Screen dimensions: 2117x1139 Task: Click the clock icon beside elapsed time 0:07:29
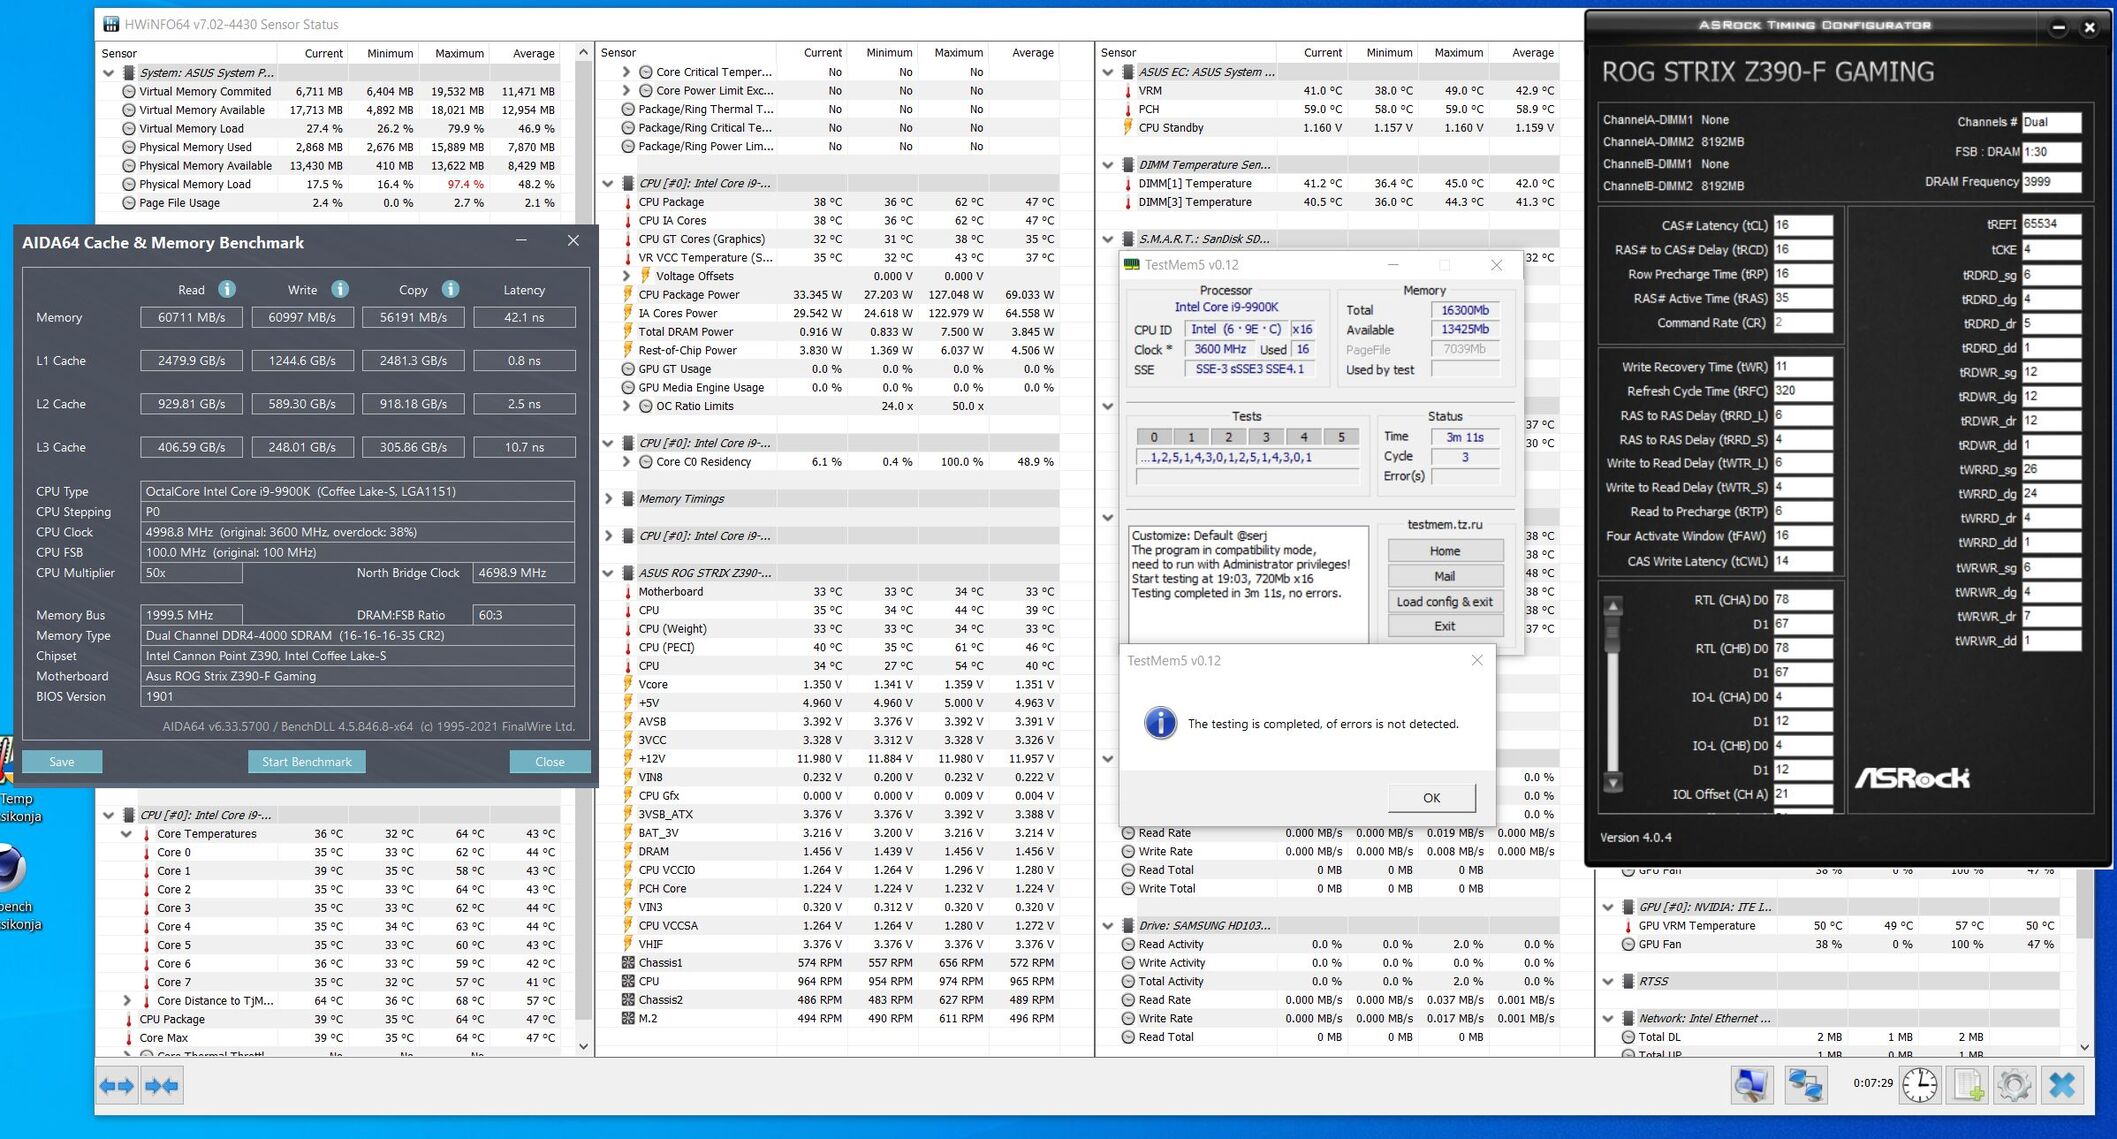click(x=1919, y=1085)
